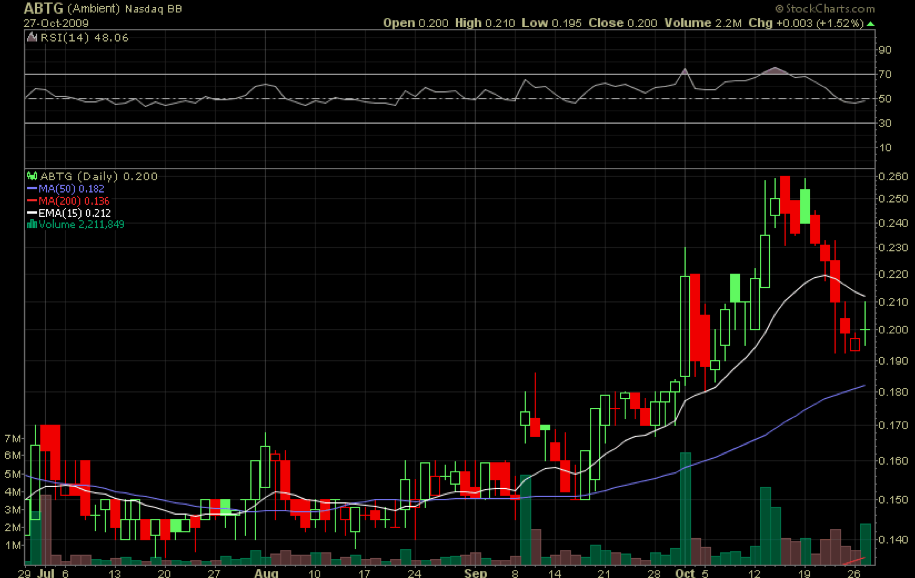Click the 7M volume axis label
The height and width of the screenshot is (578, 915).
click(x=13, y=438)
